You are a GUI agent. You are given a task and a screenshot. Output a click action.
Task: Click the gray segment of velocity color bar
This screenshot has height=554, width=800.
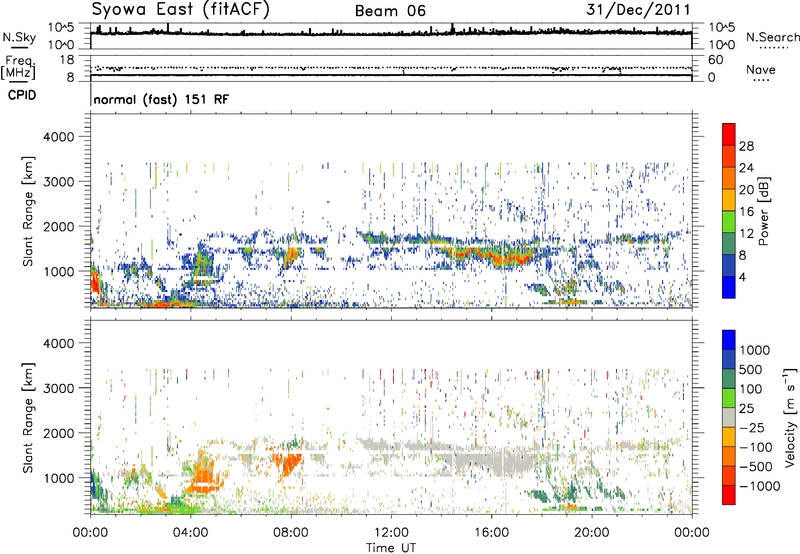729,417
